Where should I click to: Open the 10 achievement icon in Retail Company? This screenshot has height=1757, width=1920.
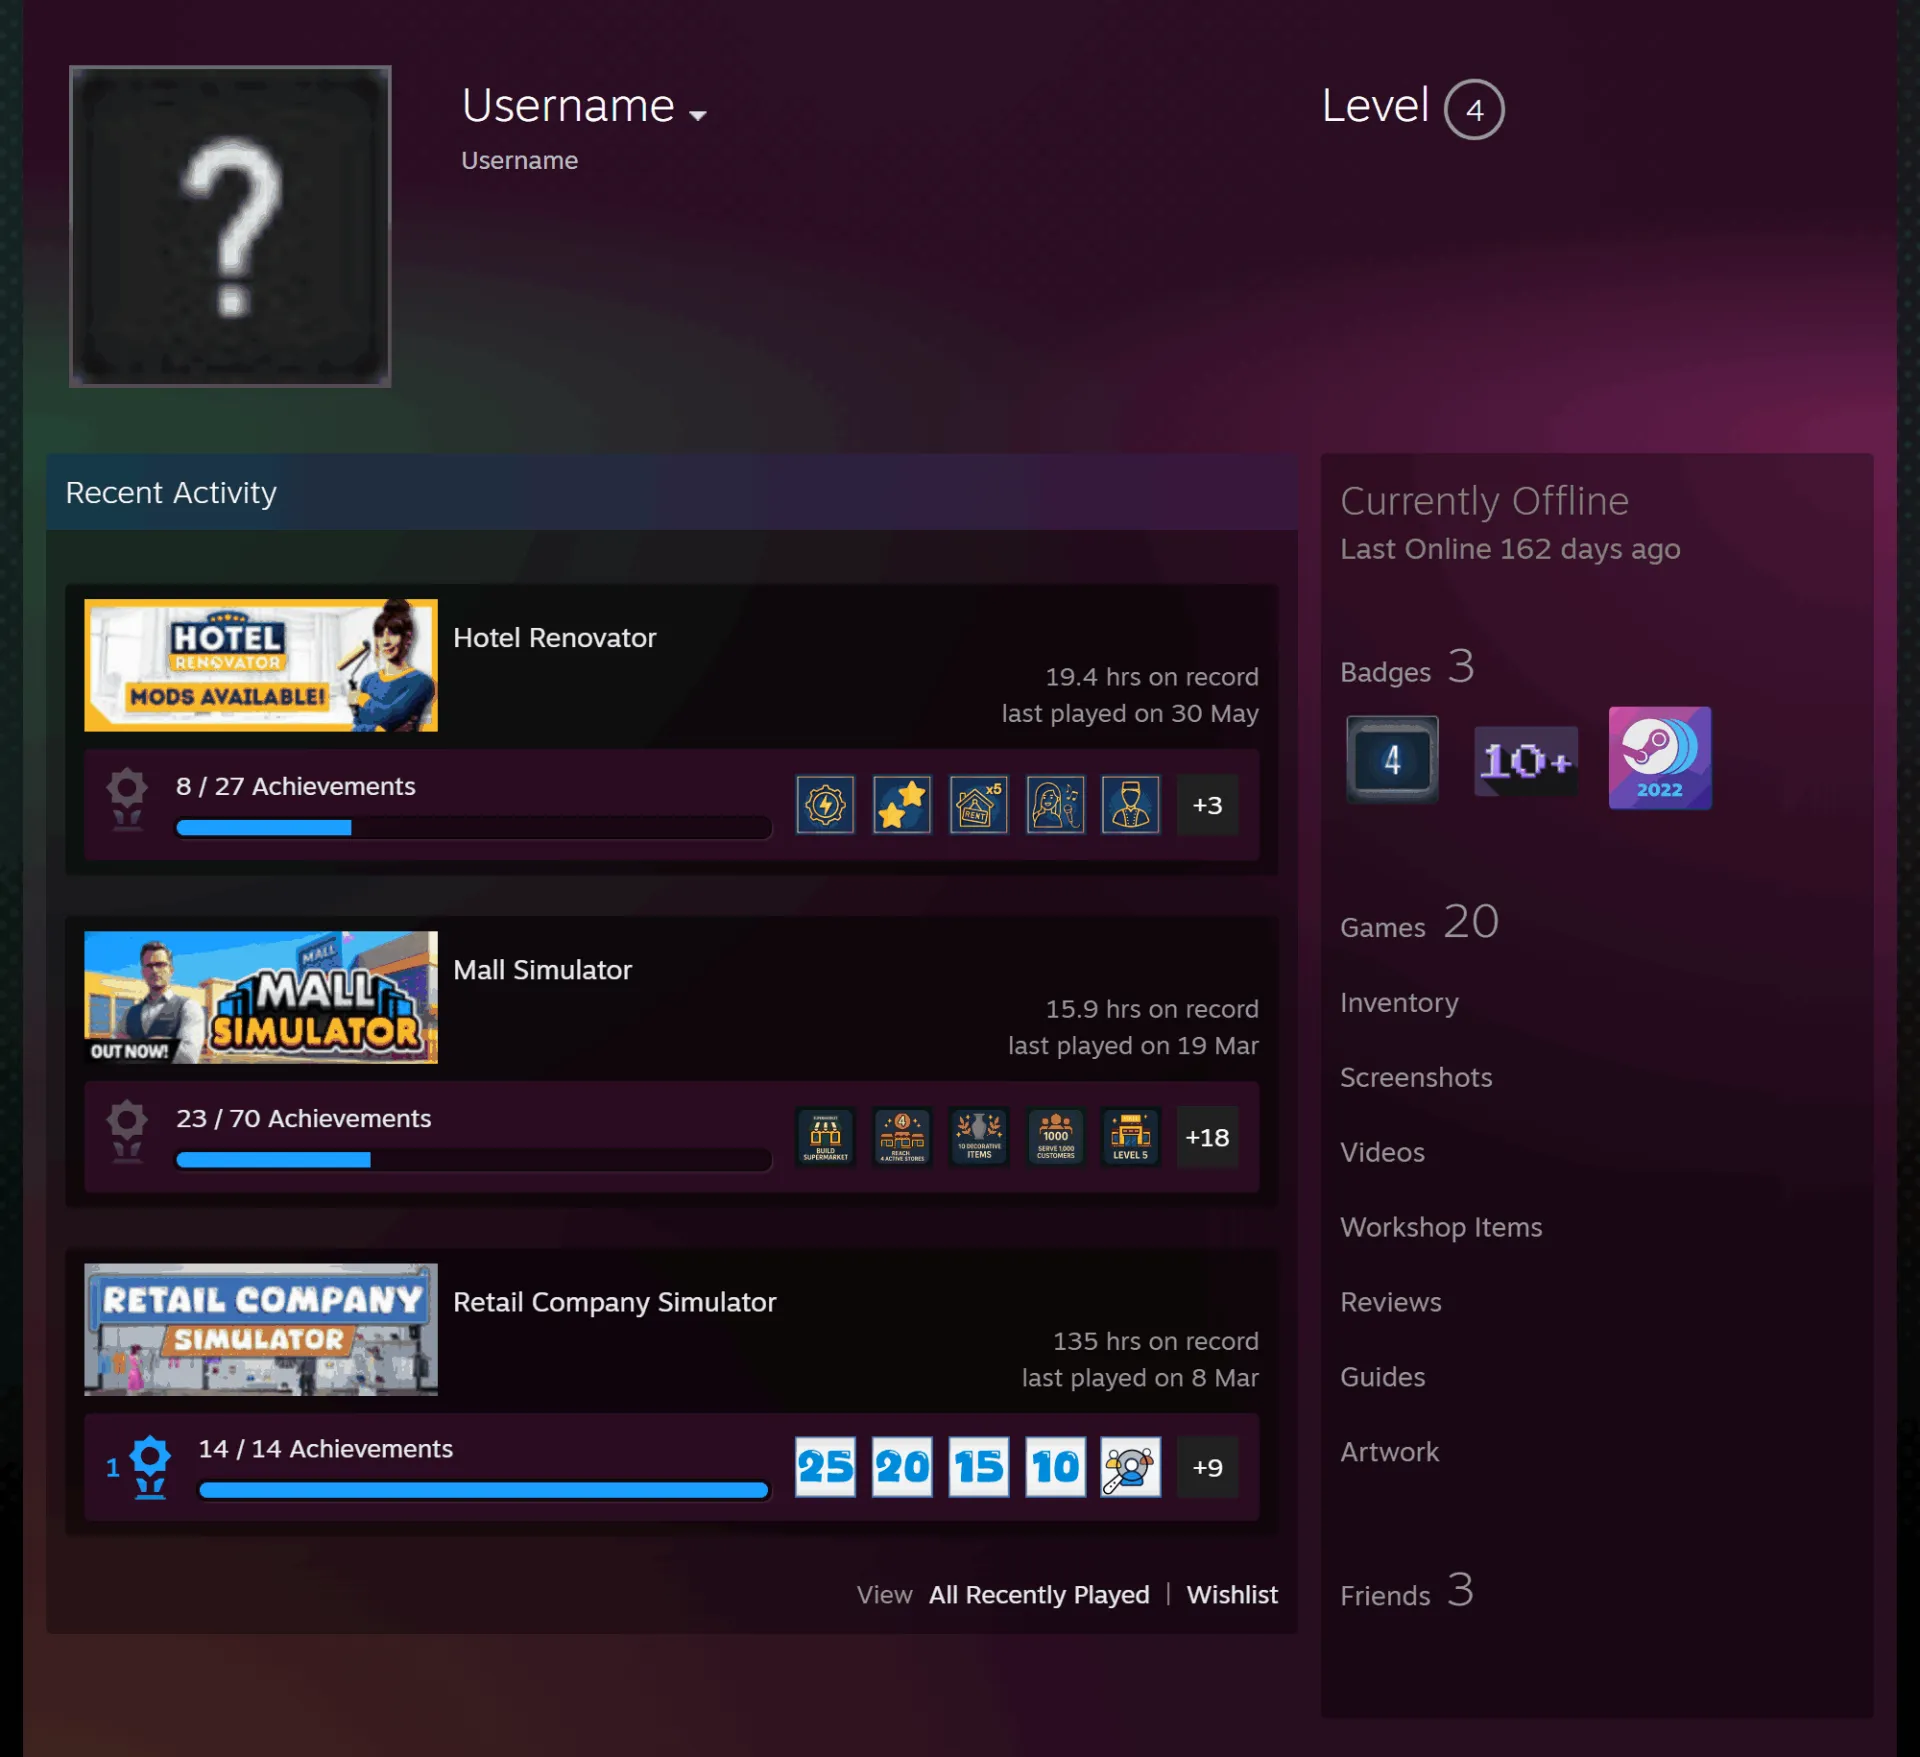[1055, 1467]
